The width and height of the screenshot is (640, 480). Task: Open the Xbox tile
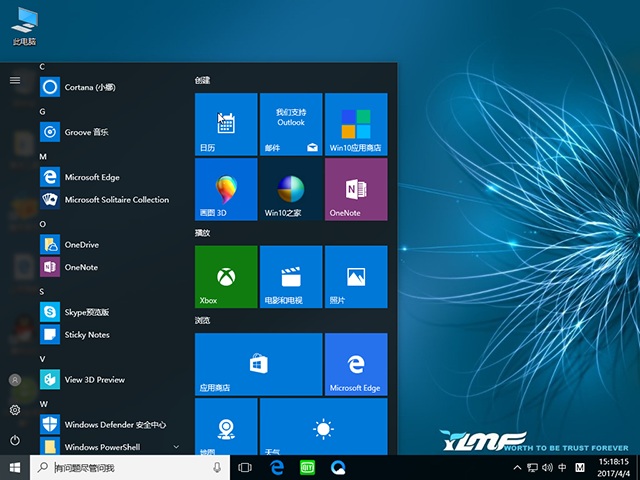pos(226,276)
